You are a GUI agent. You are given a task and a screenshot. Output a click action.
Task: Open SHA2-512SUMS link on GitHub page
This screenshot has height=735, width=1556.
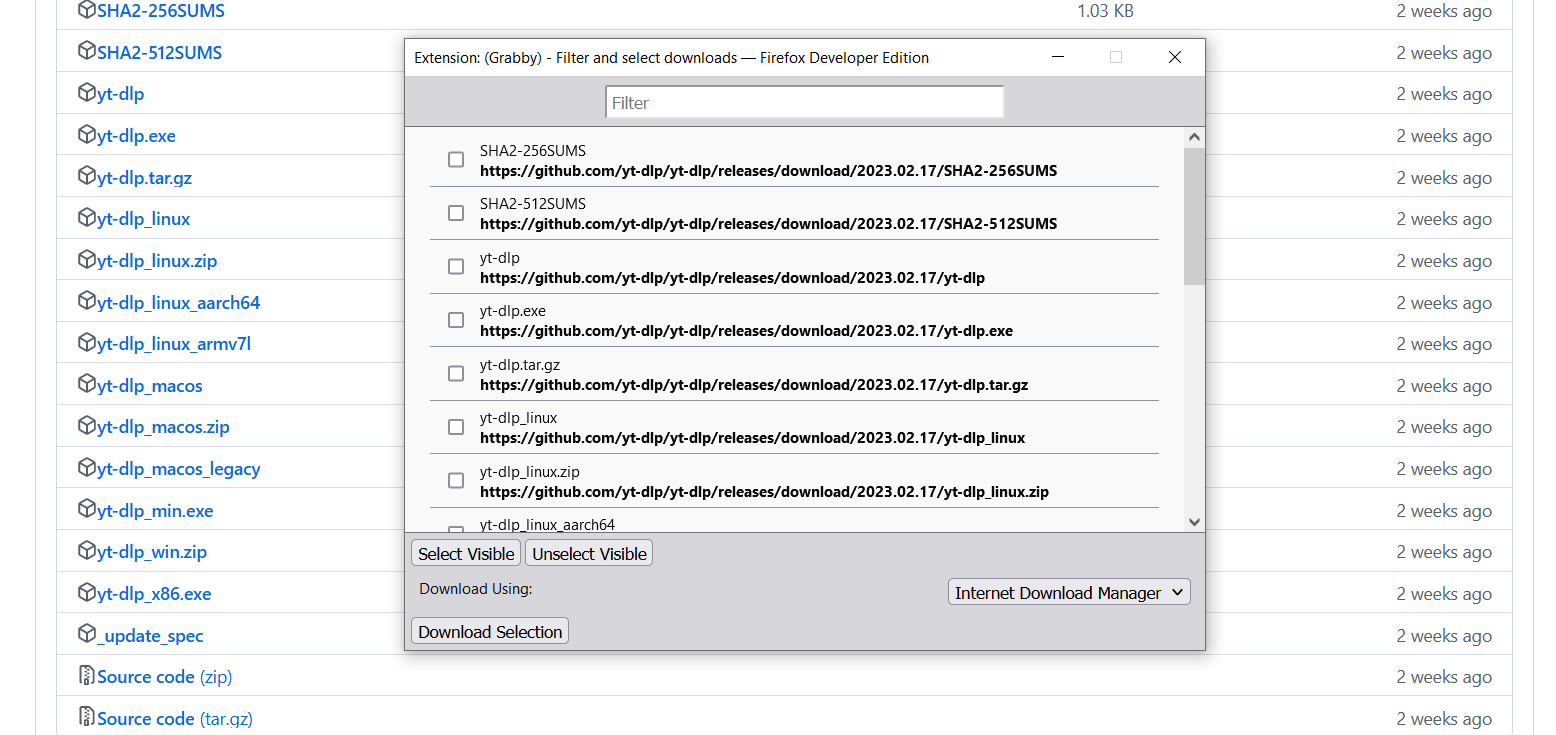pos(160,52)
